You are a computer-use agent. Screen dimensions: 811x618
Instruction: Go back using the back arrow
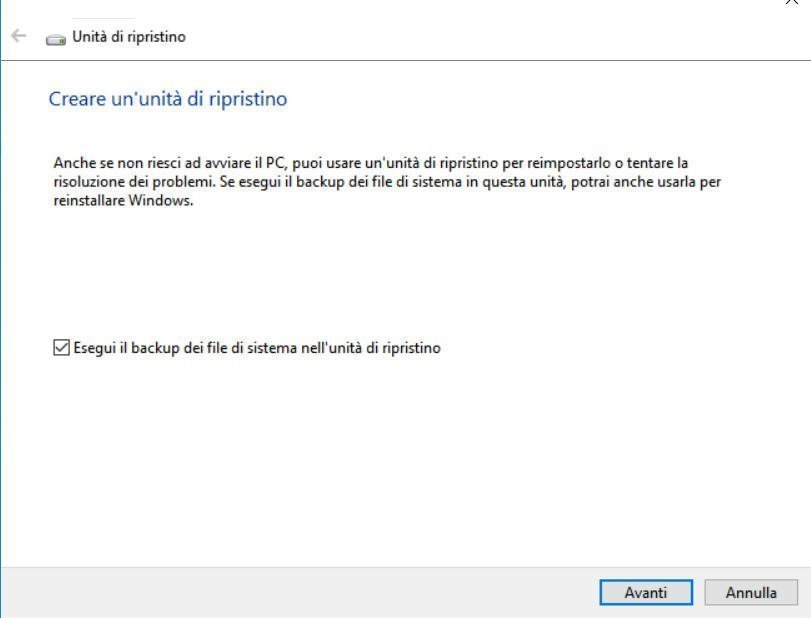tap(15, 37)
